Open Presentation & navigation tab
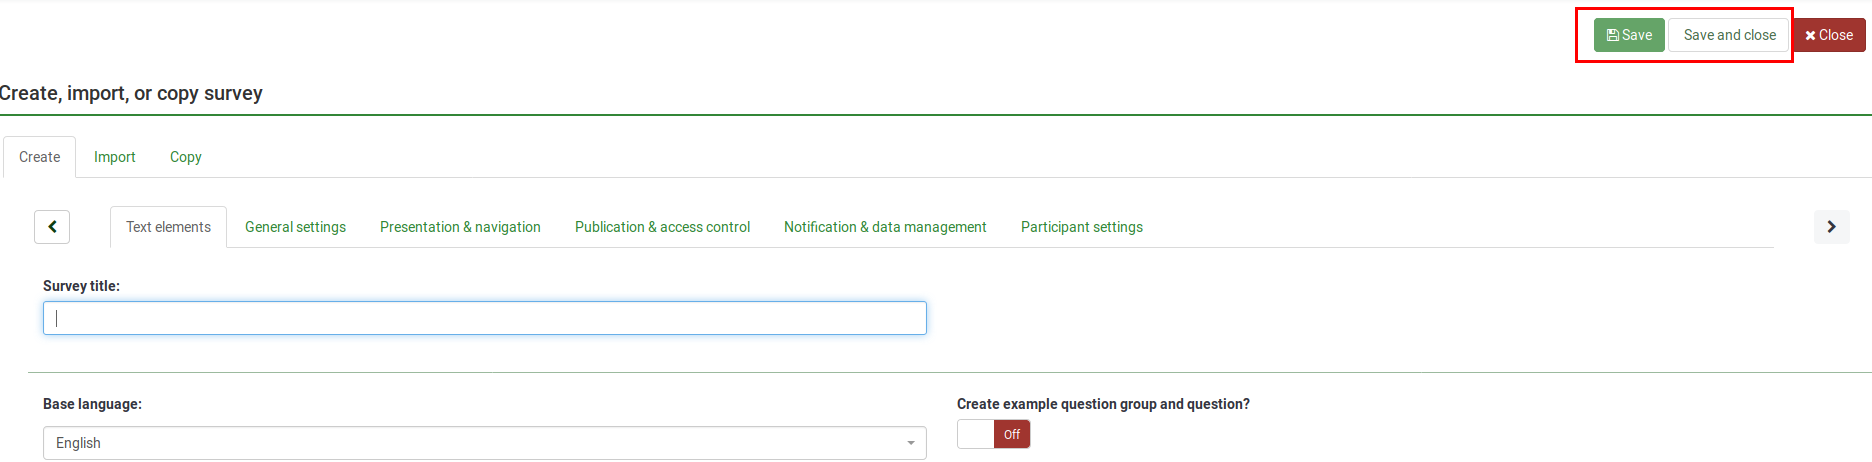Viewport: 1872px width, 462px height. [460, 227]
